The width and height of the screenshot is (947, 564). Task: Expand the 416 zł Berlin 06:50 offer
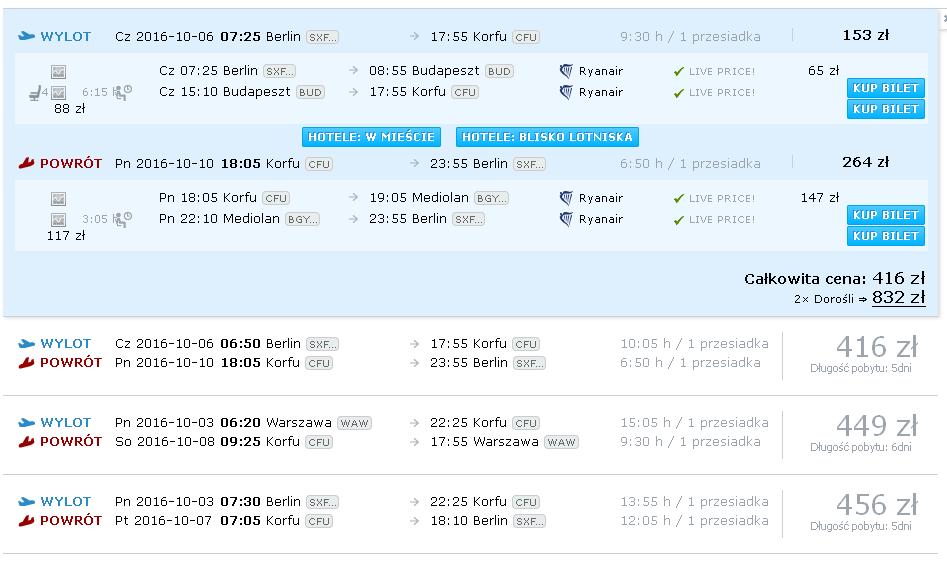pos(470,356)
